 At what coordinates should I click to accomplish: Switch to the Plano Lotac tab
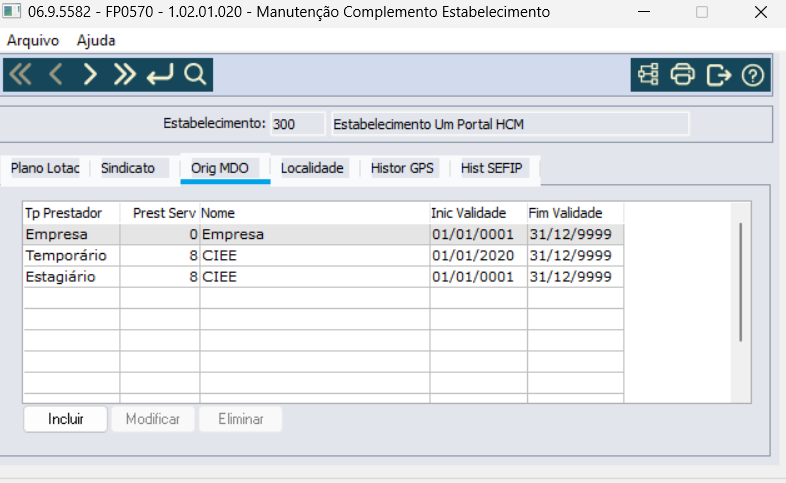click(x=45, y=168)
